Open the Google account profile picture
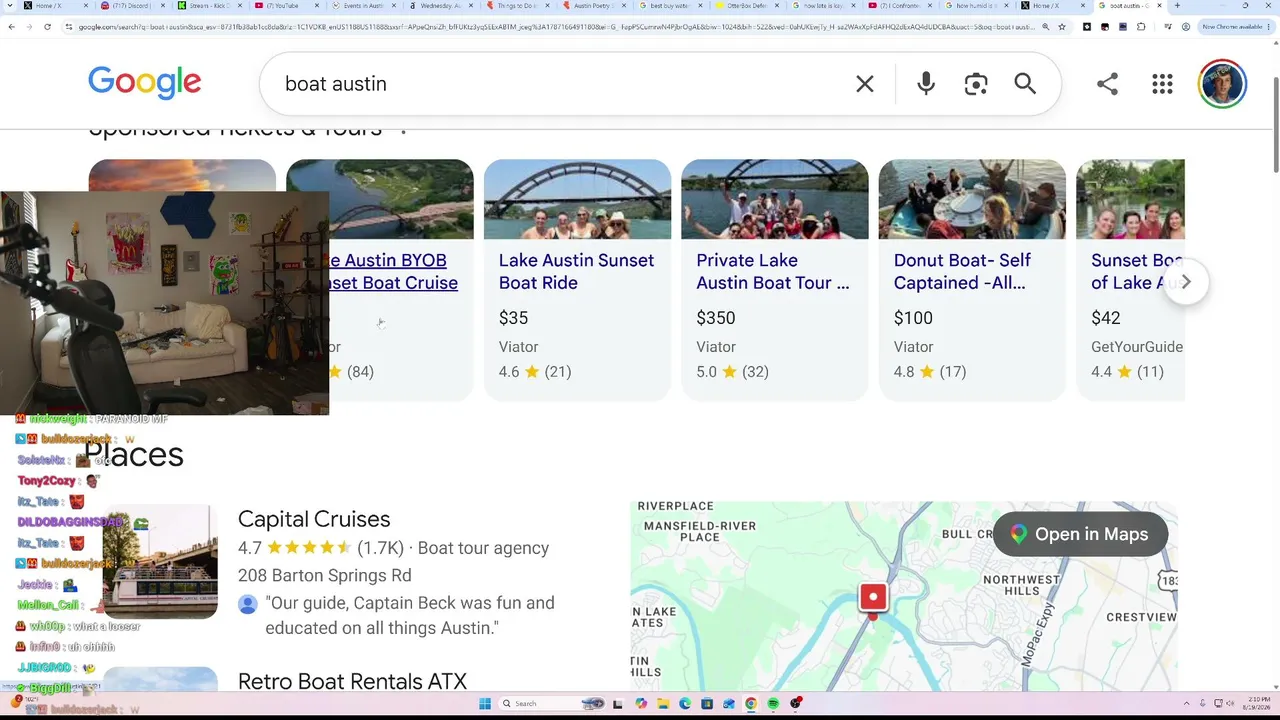Viewport: 1280px width, 720px height. pyautogui.click(x=1222, y=84)
